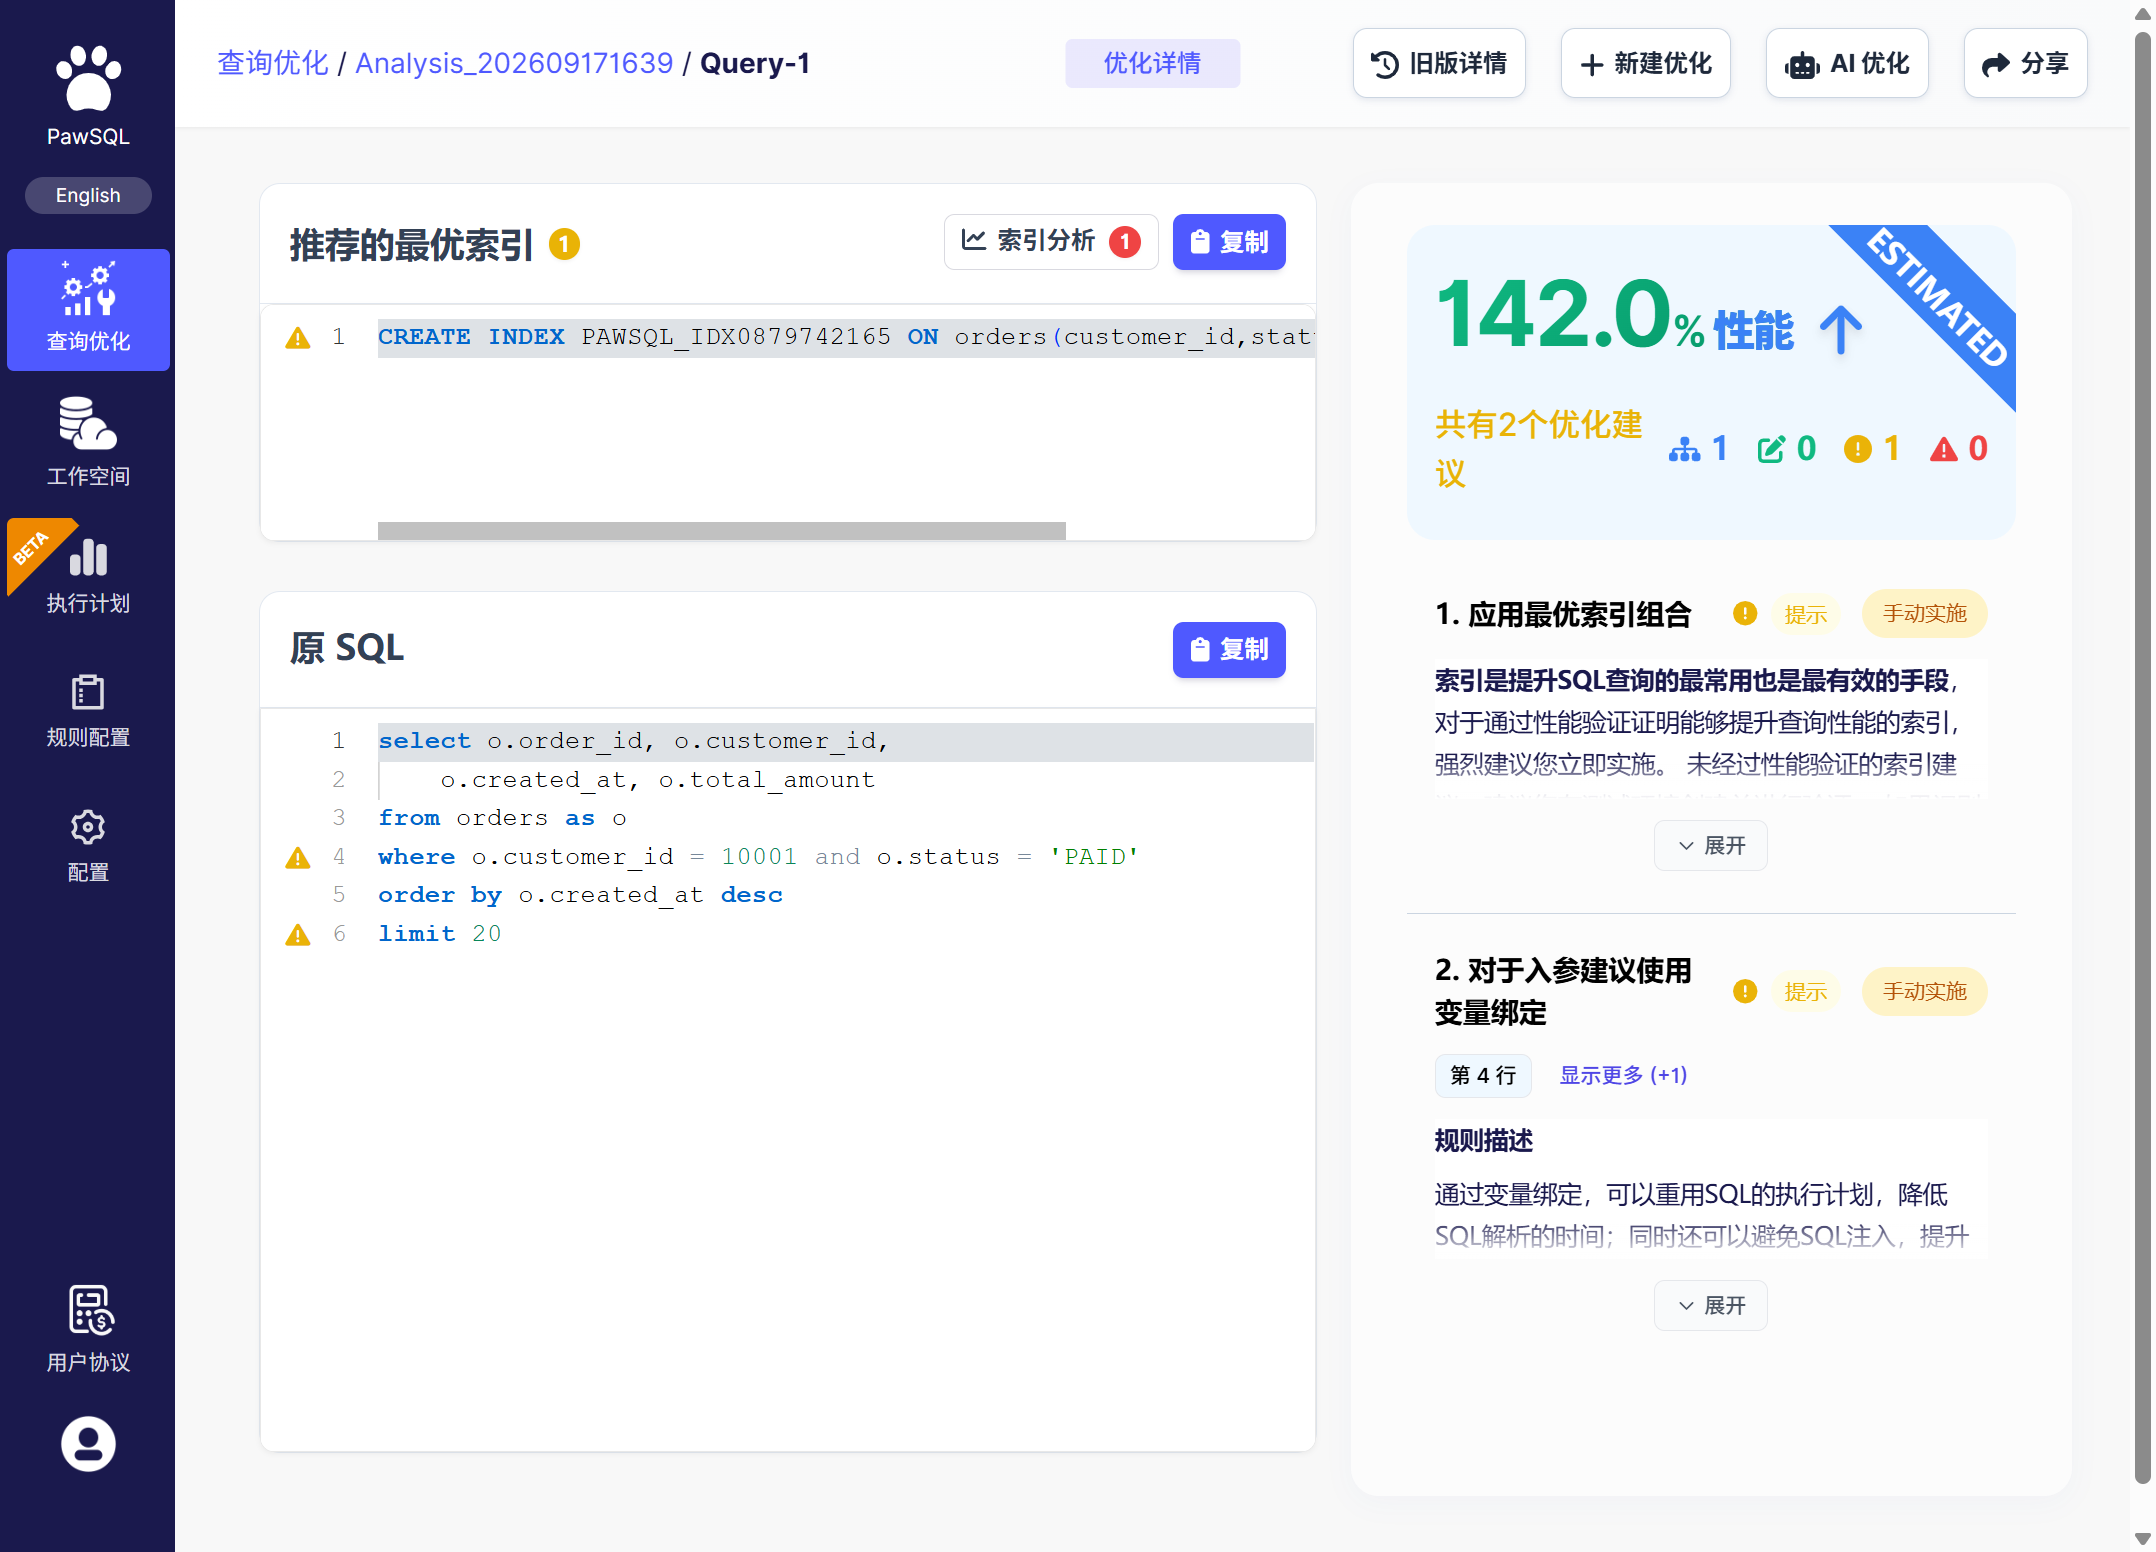
Task: Open 旧版详情 legacy details
Action: 1439,63
